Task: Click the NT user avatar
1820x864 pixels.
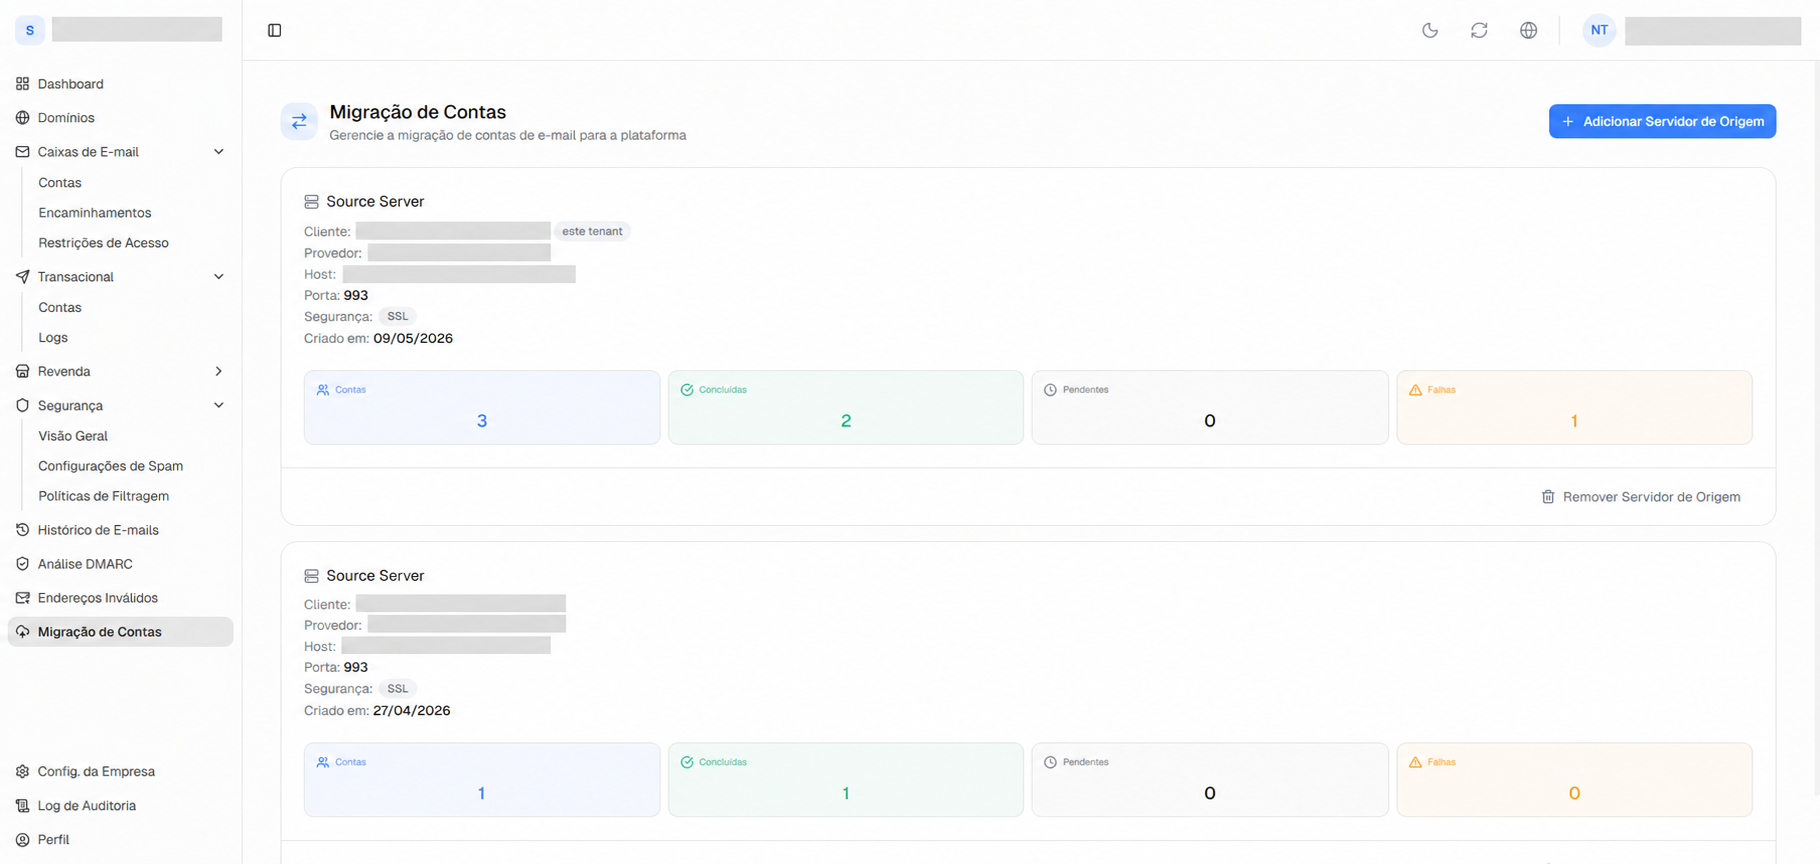Action: (1599, 30)
